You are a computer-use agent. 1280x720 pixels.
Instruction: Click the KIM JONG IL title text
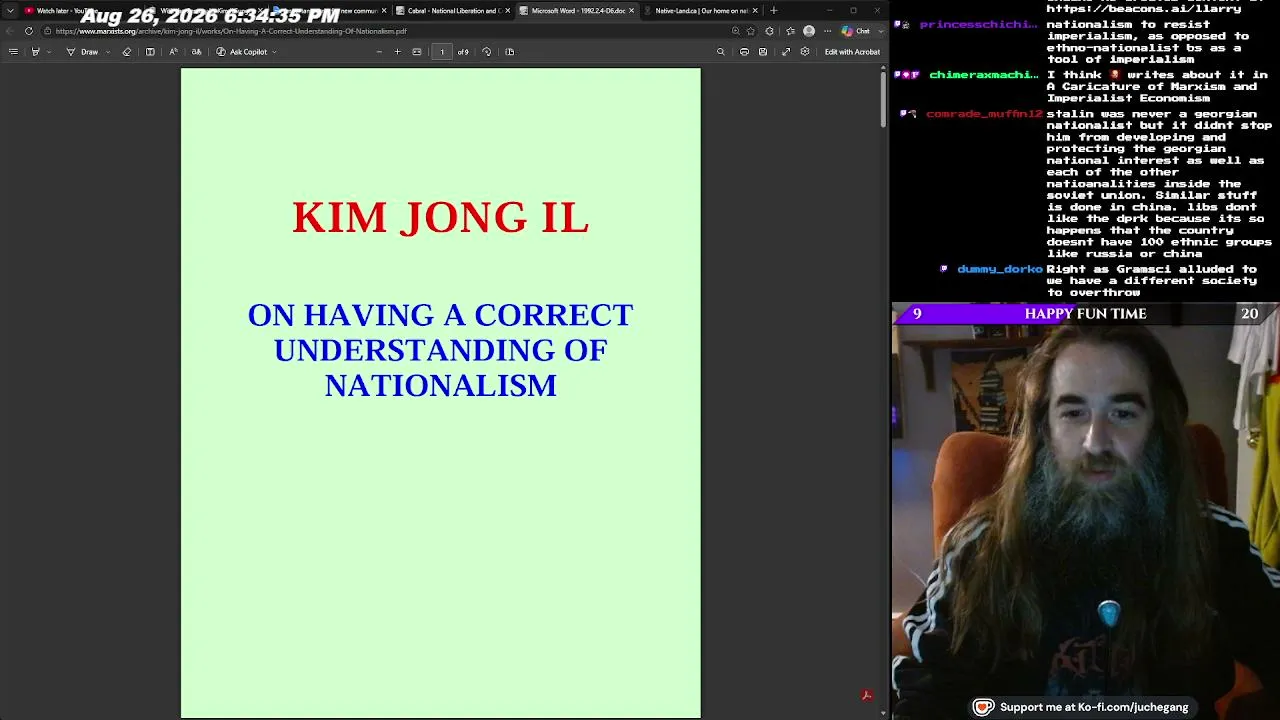click(441, 218)
